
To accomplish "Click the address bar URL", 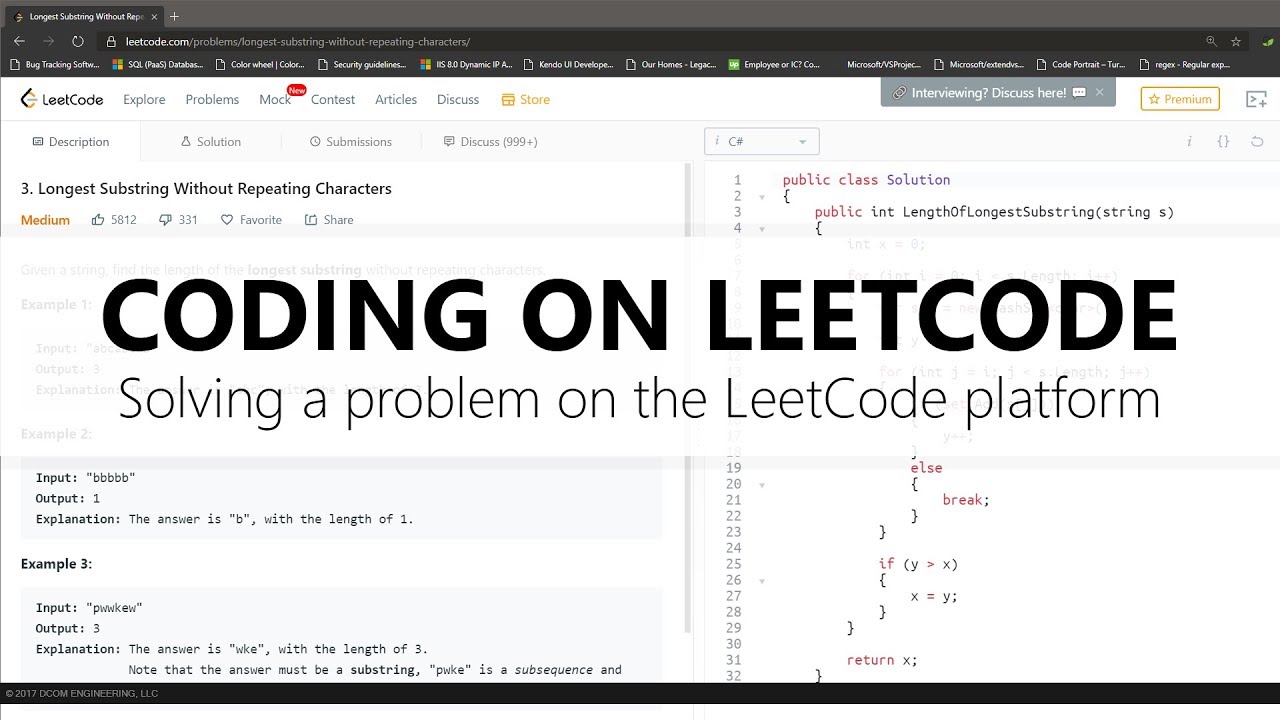I will tap(298, 42).
